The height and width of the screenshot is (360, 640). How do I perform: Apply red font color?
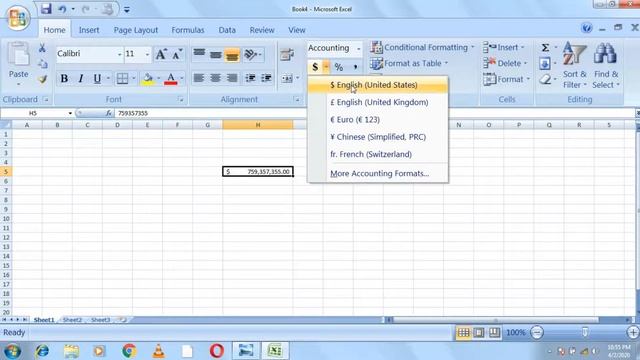click(x=171, y=78)
